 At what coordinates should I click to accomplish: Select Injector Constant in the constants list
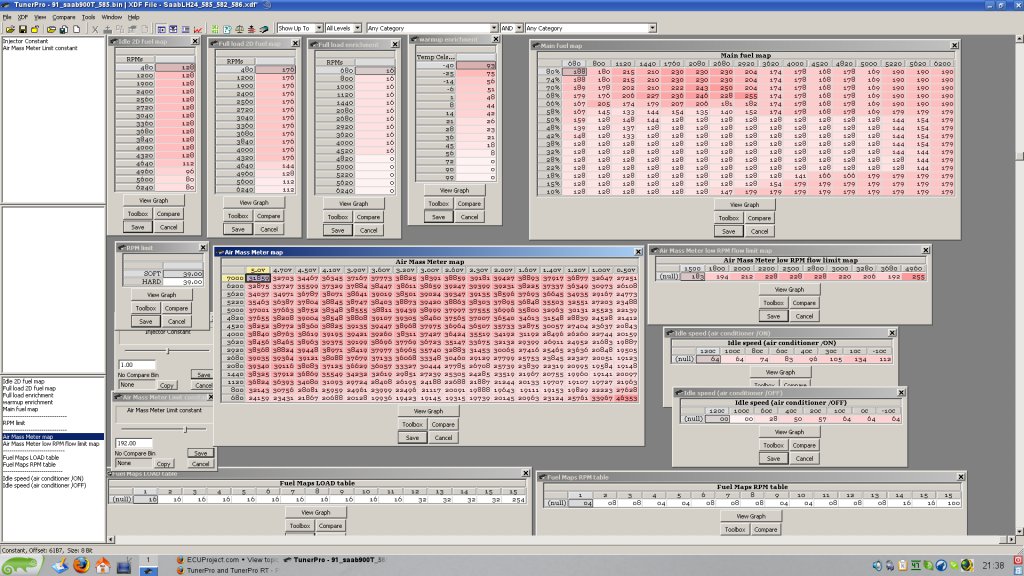coord(25,41)
